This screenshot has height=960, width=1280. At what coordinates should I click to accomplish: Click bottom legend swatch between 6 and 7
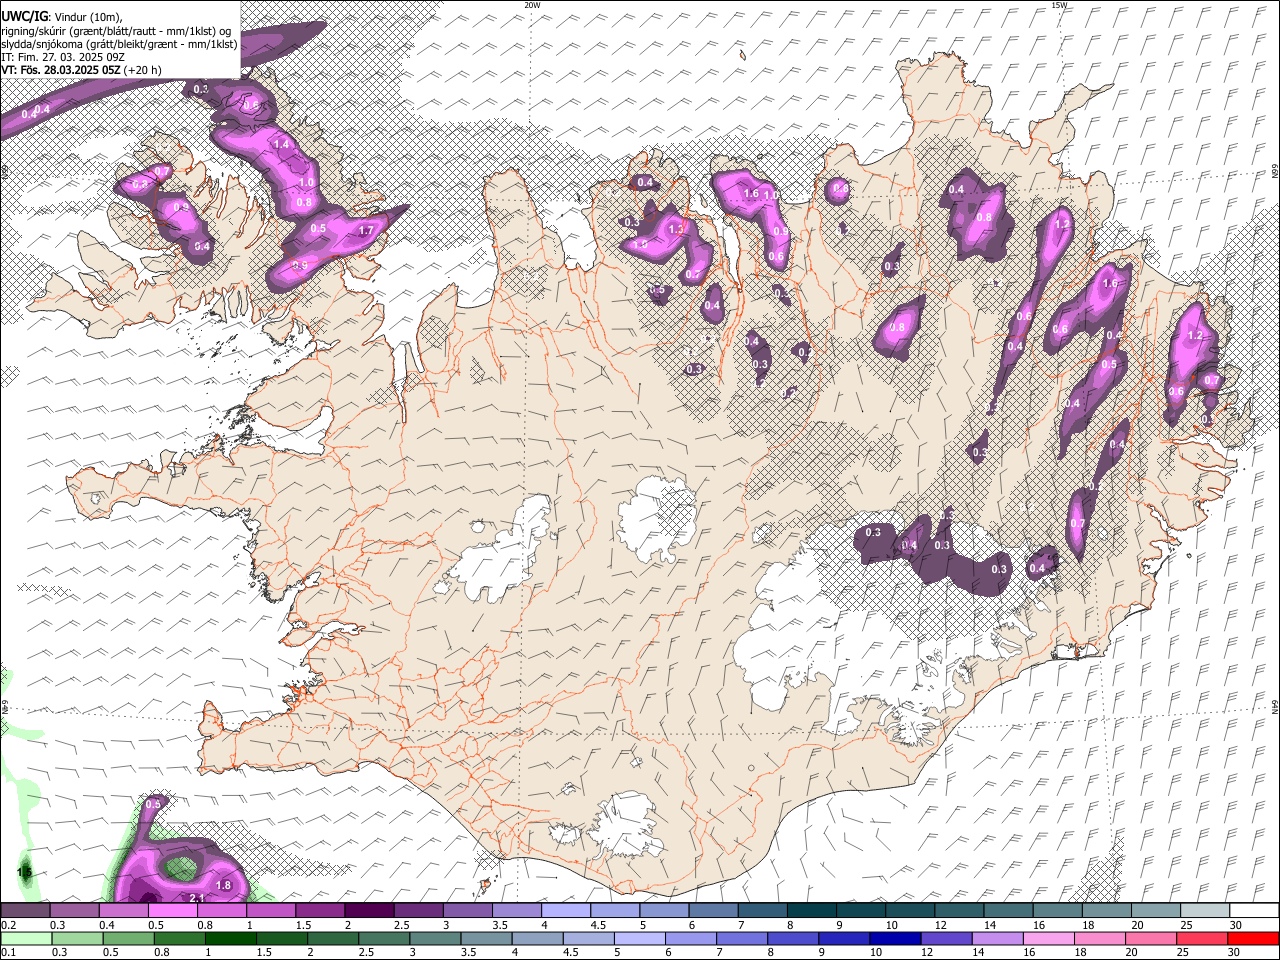690,938
